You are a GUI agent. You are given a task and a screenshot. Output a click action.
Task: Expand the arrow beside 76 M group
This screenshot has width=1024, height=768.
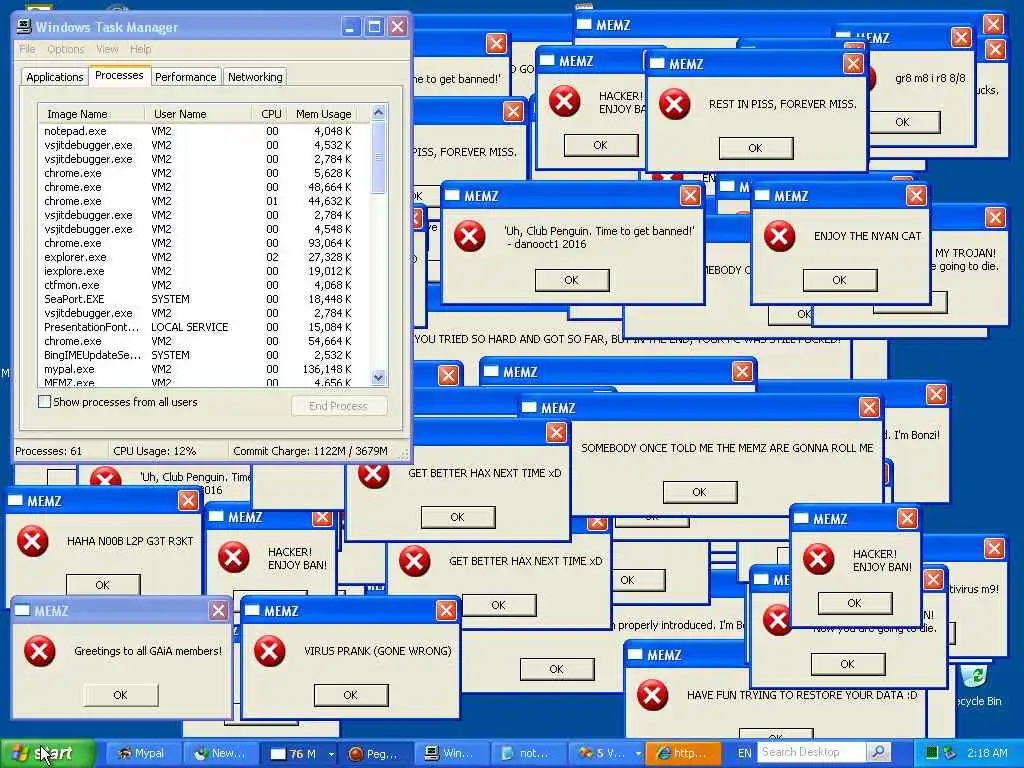click(x=331, y=754)
